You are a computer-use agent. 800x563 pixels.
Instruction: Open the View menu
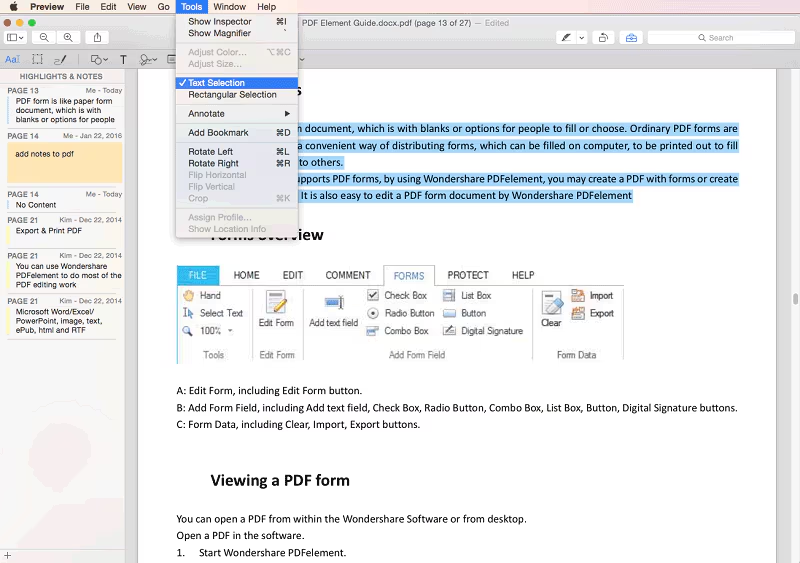[x=137, y=7]
